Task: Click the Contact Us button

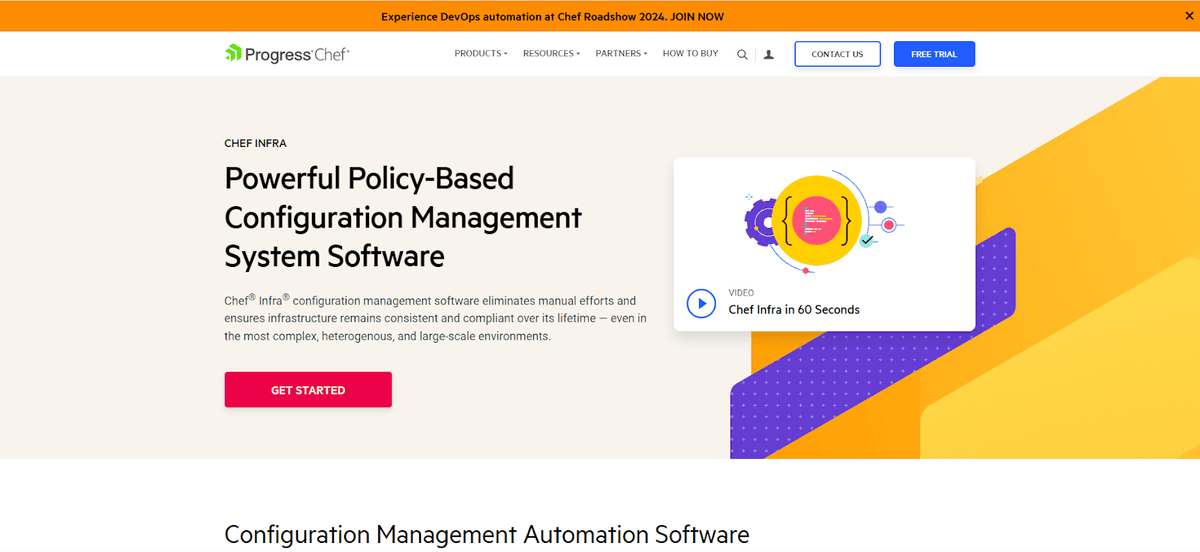Action: click(837, 54)
